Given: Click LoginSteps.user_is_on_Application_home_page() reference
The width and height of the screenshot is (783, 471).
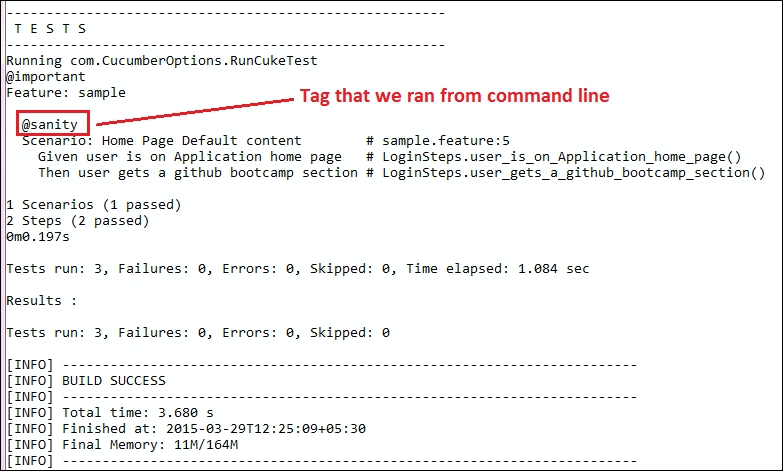Looking at the screenshot, I should click(562, 157).
